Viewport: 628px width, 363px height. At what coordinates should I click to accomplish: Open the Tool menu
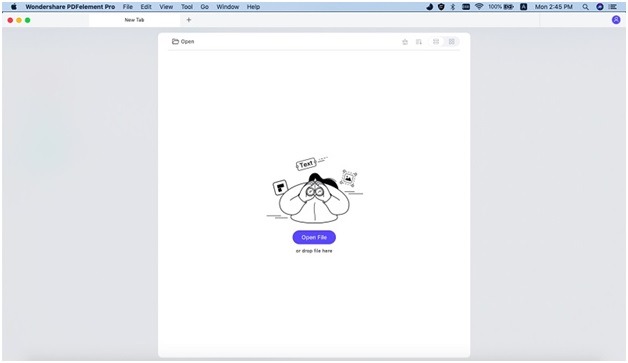click(187, 7)
